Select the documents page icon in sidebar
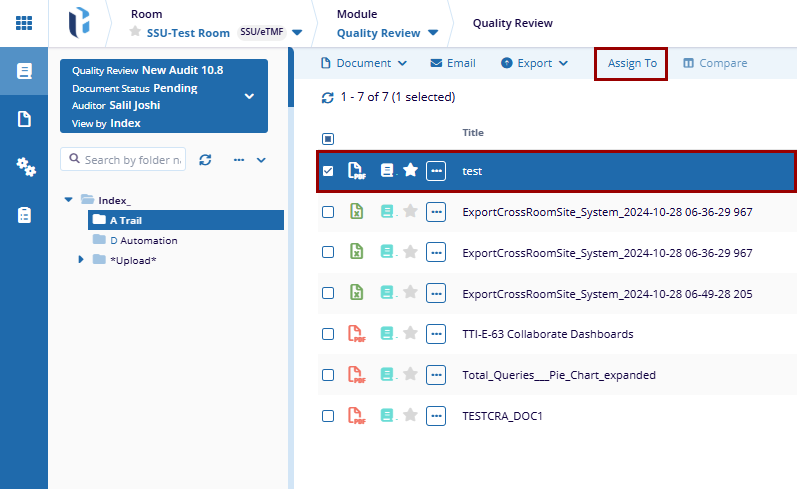797x489 pixels. coord(25,119)
